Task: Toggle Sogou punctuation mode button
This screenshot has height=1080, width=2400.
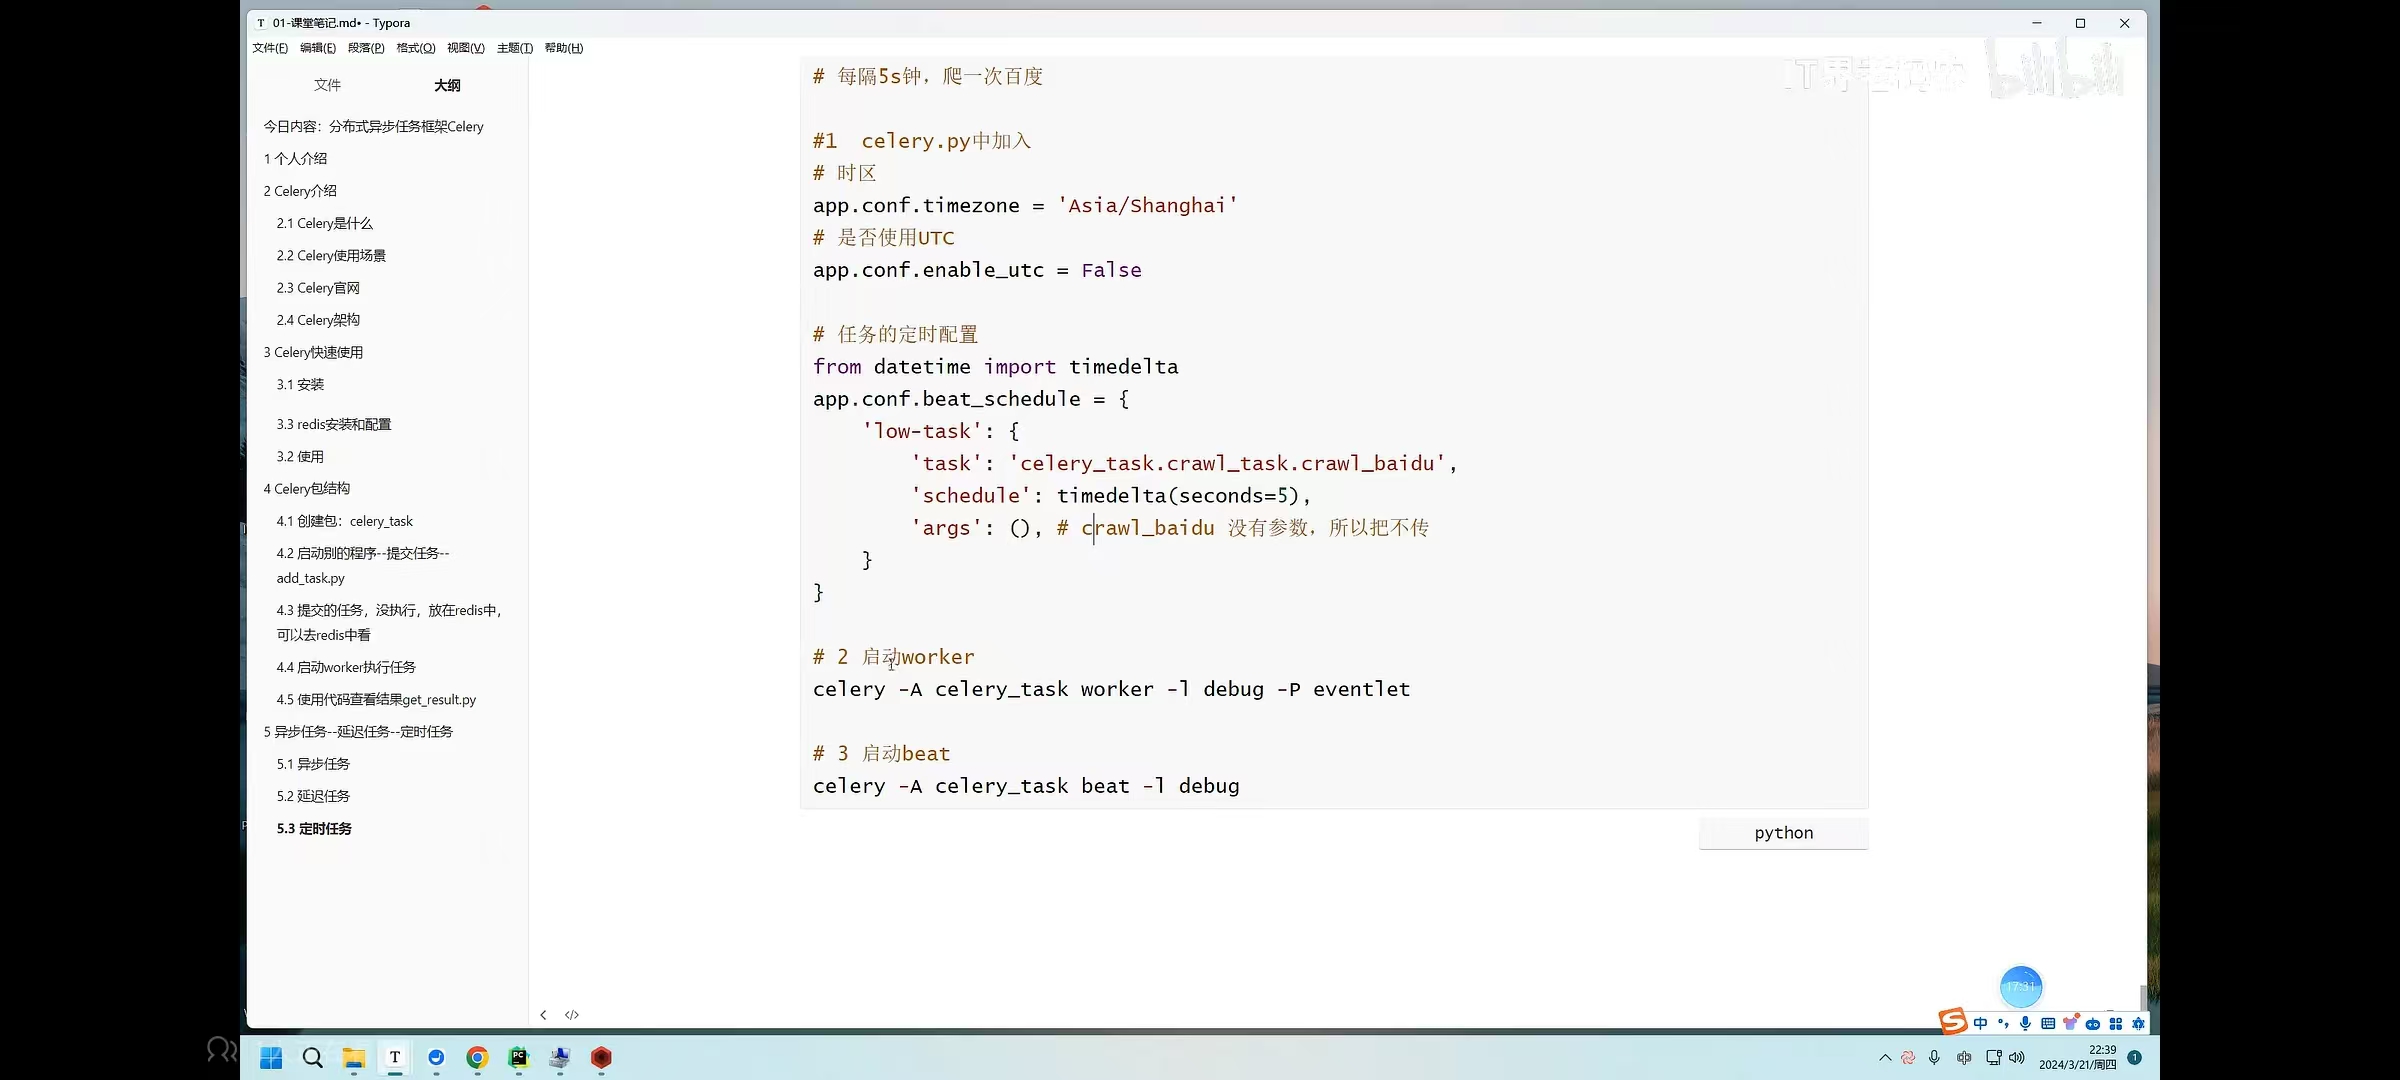Action: click(2003, 1023)
